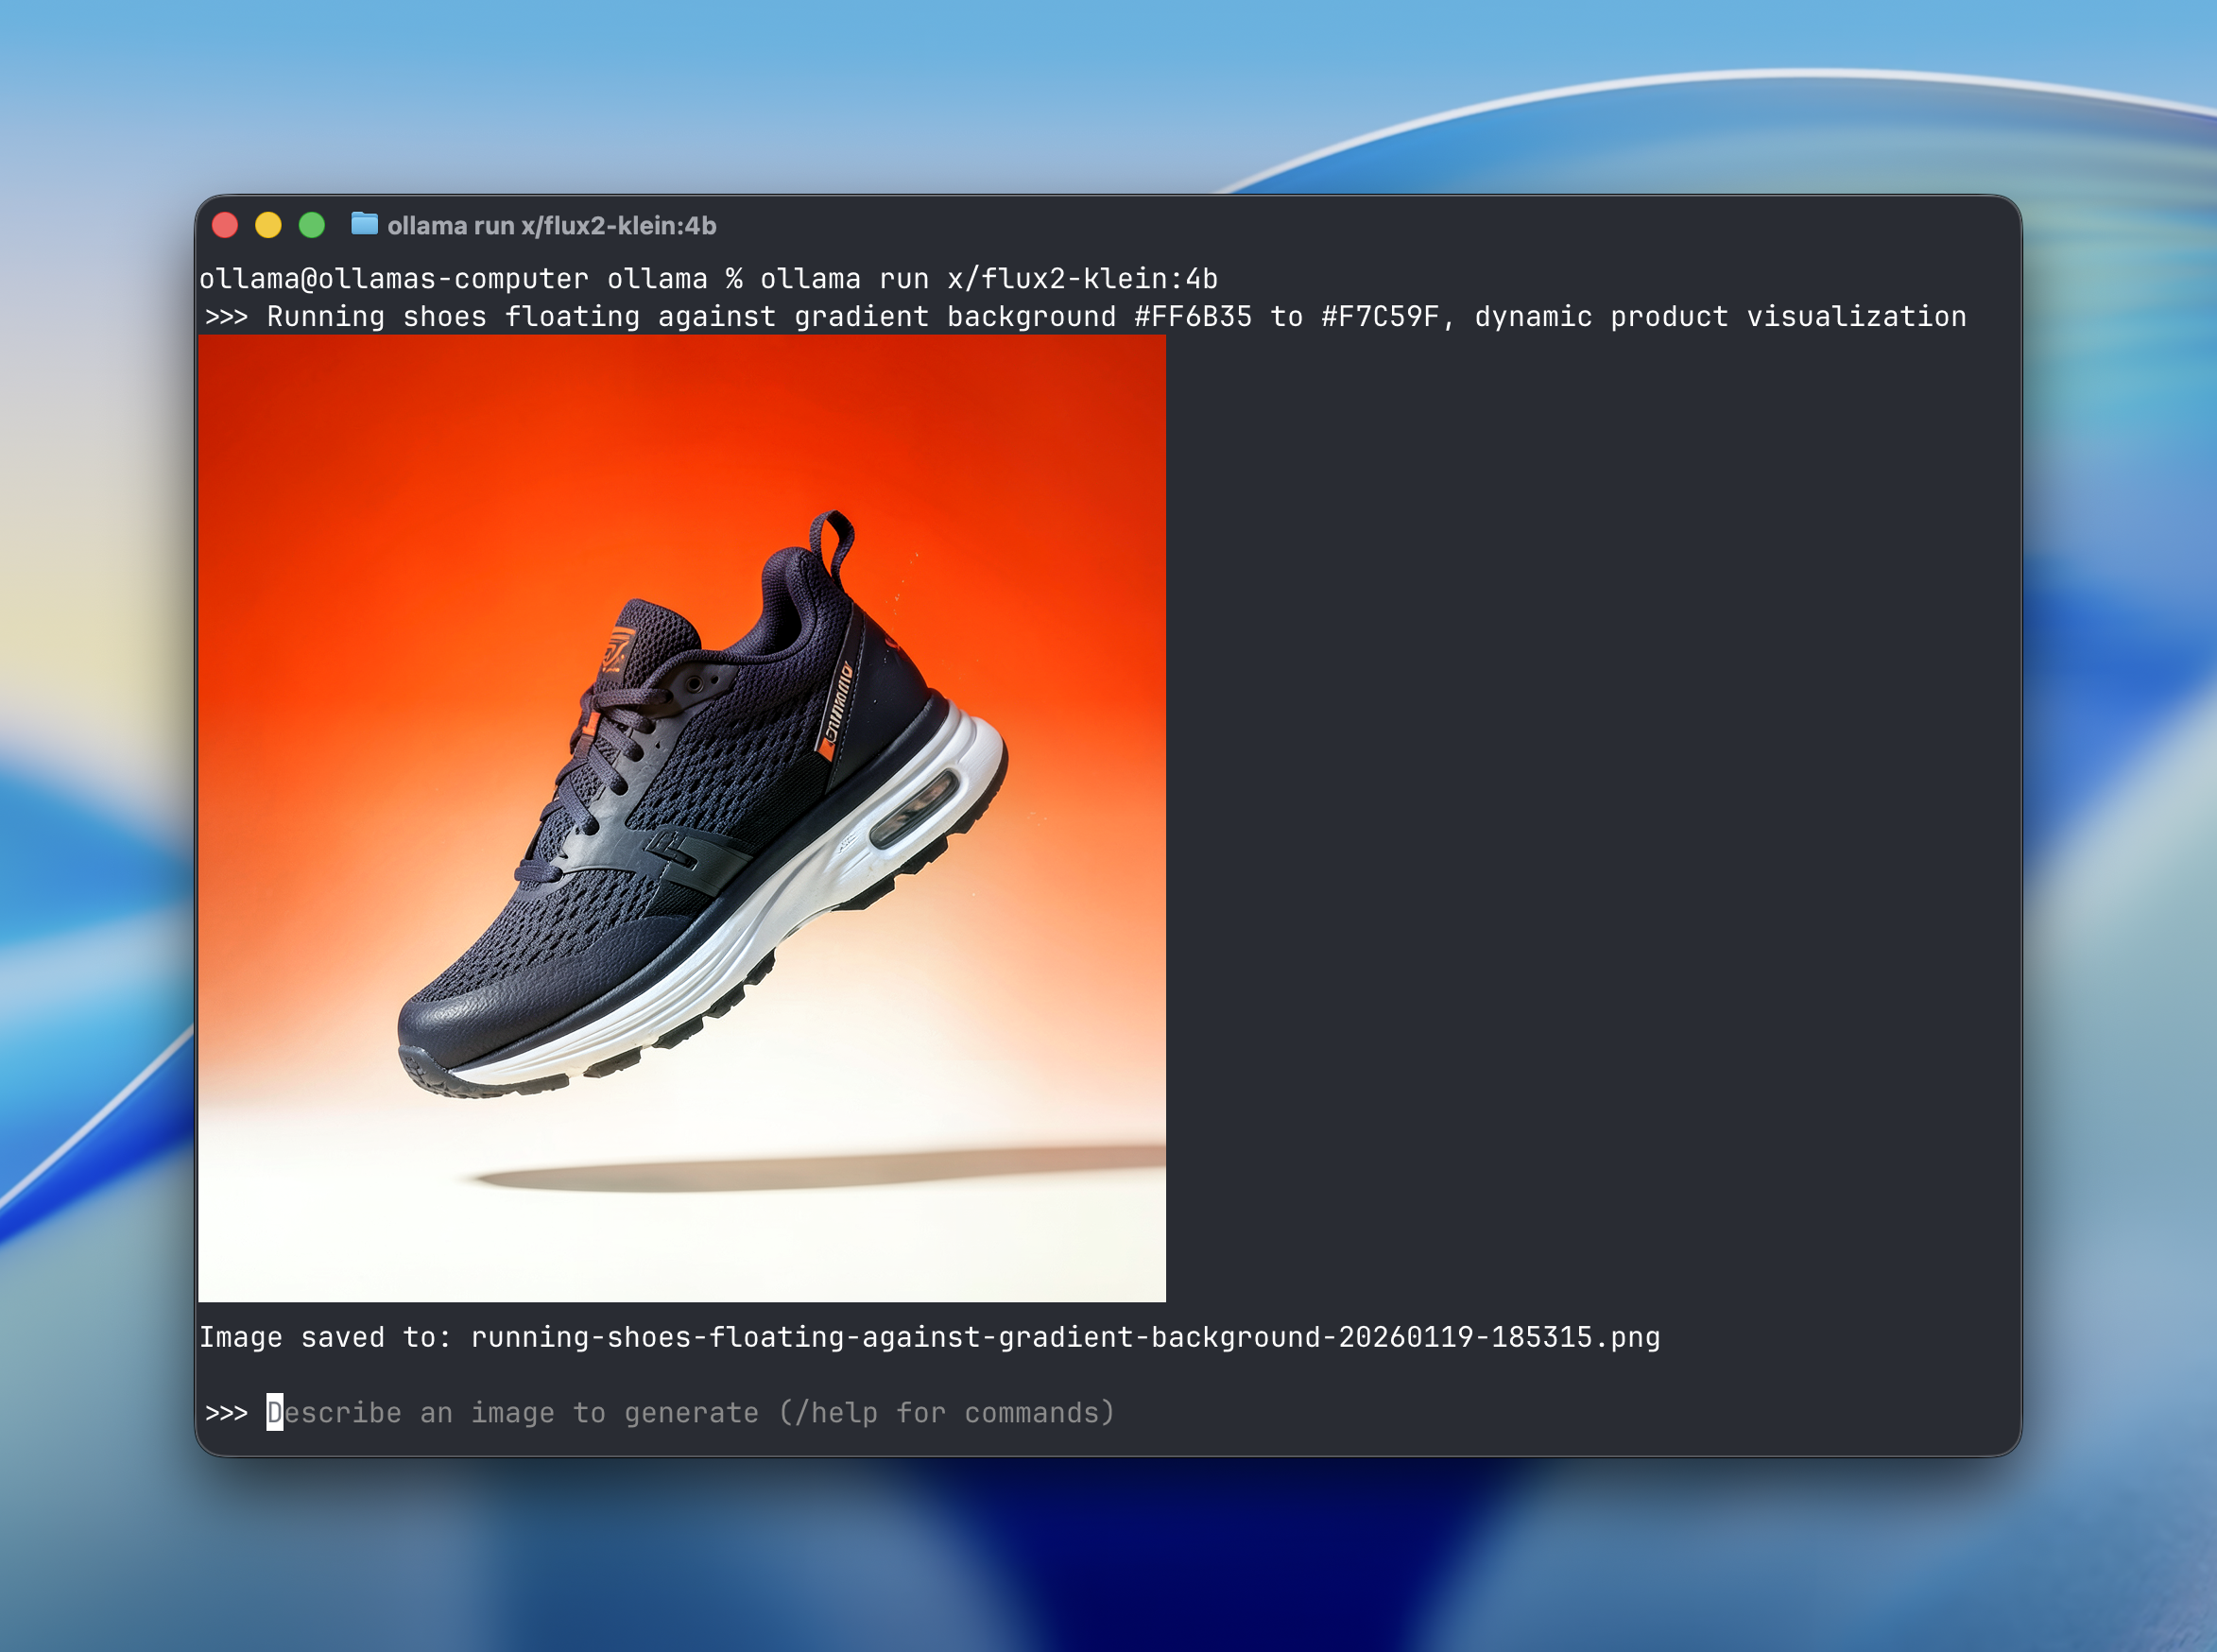Click the window title ollama run x/flux2-klein:4b
Image resolution: width=2217 pixels, height=1652 pixels.
click(551, 226)
